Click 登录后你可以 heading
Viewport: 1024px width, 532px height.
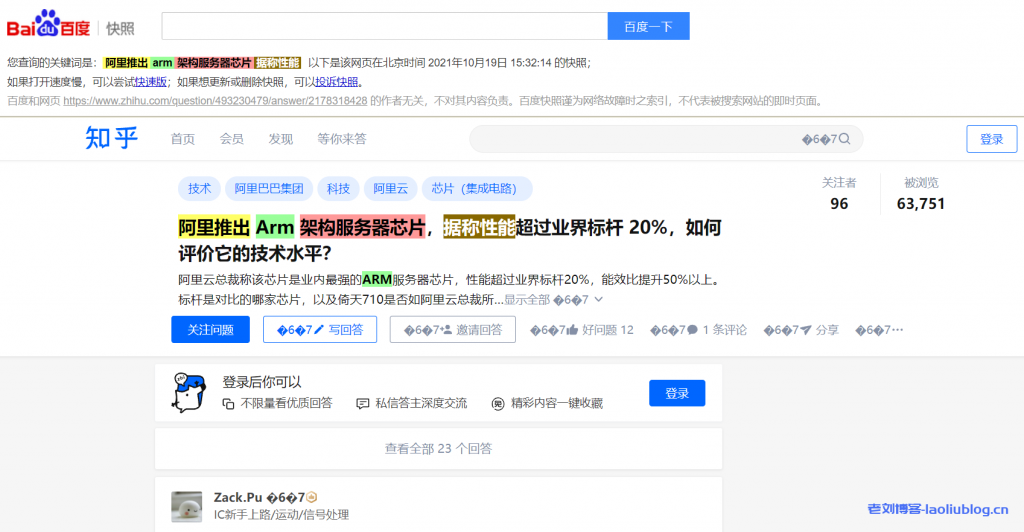[x=261, y=382]
